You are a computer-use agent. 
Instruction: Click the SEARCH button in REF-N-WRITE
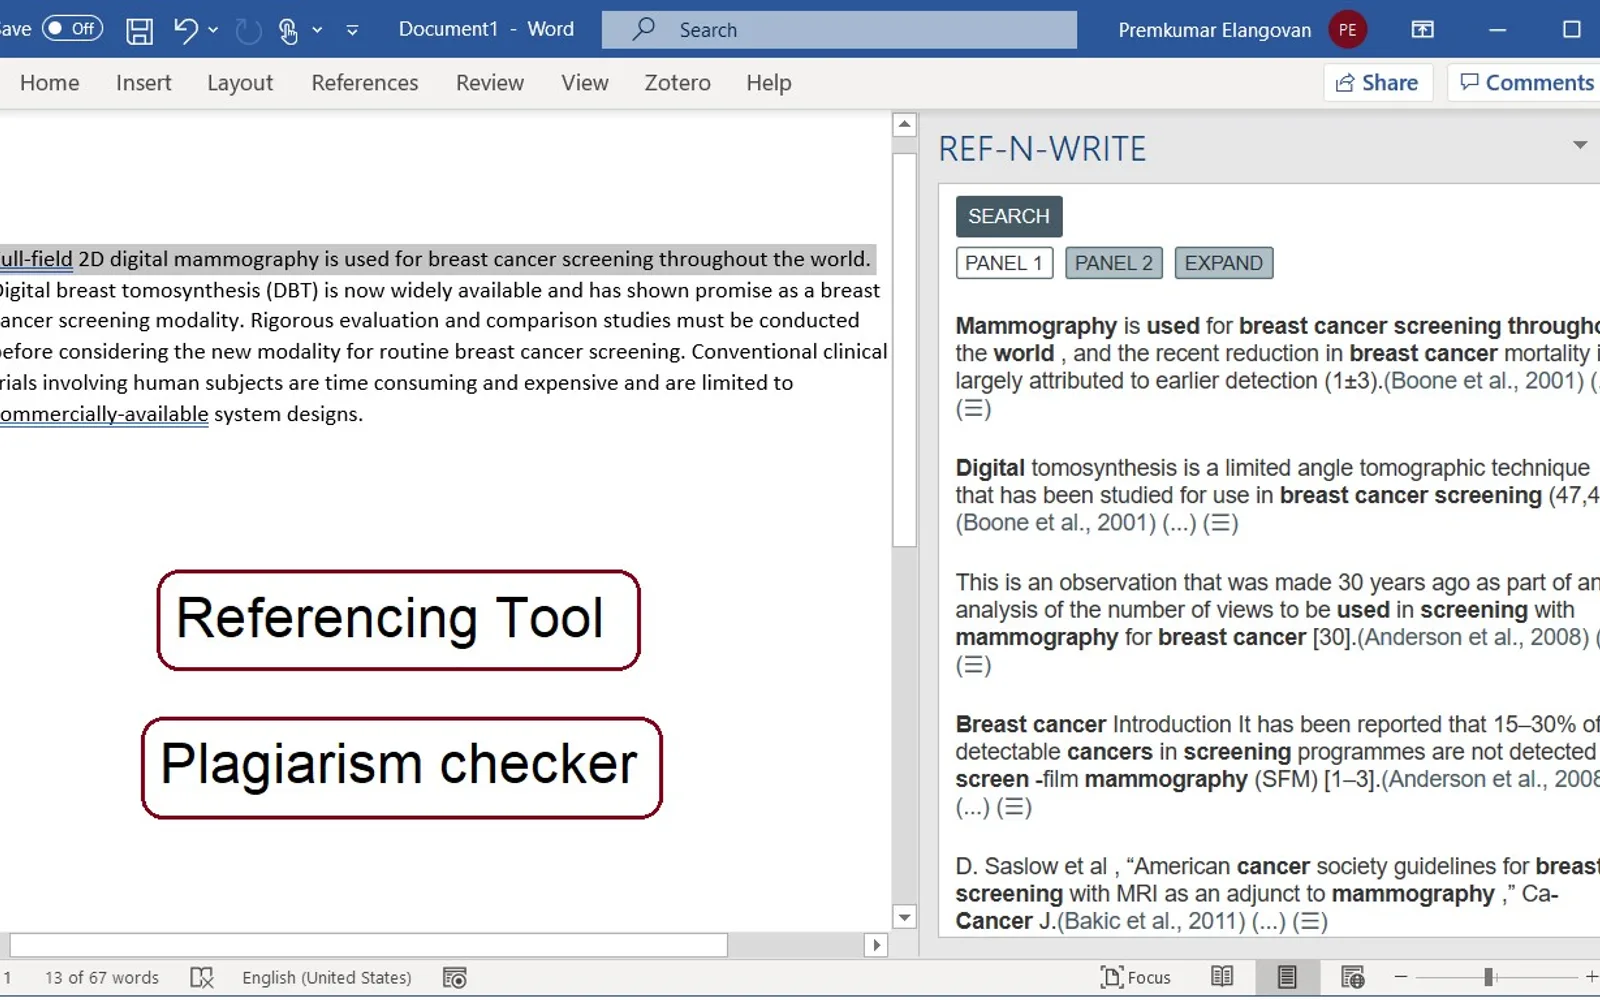[1009, 216]
